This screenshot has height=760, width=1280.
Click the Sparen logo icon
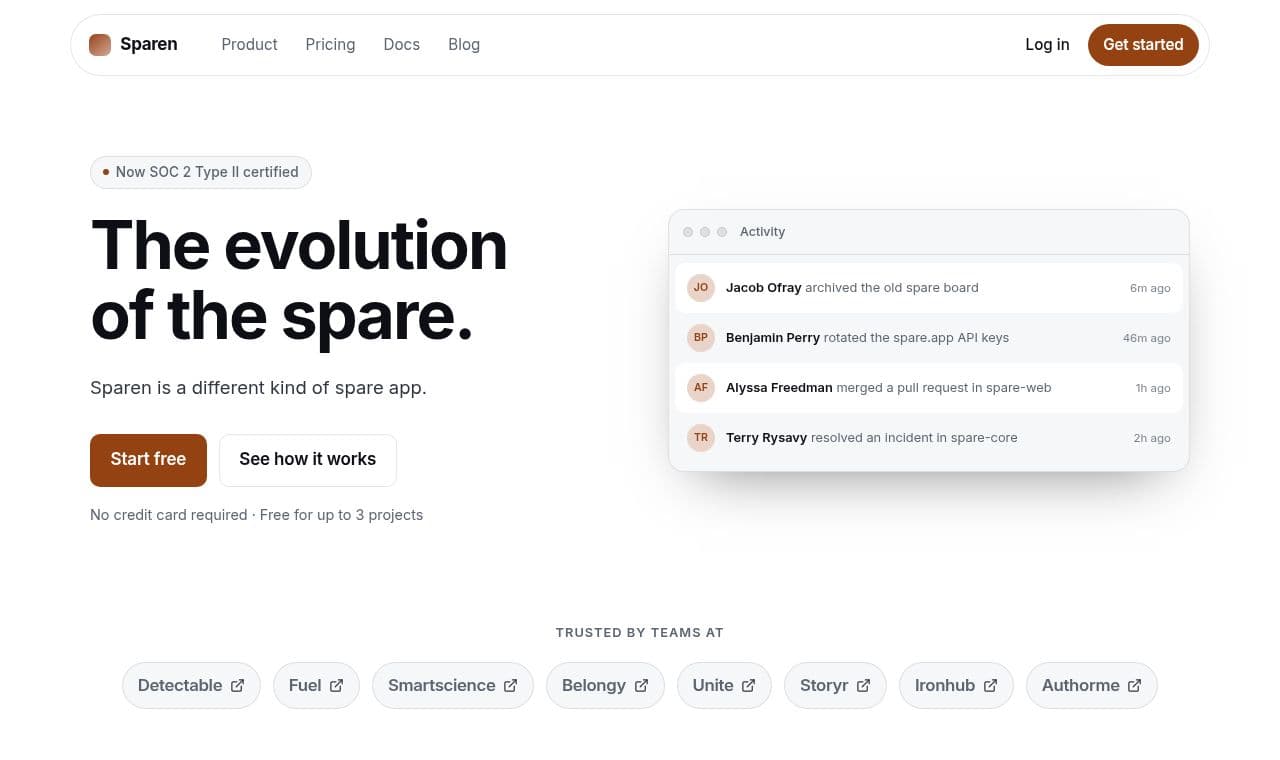point(100,45)
